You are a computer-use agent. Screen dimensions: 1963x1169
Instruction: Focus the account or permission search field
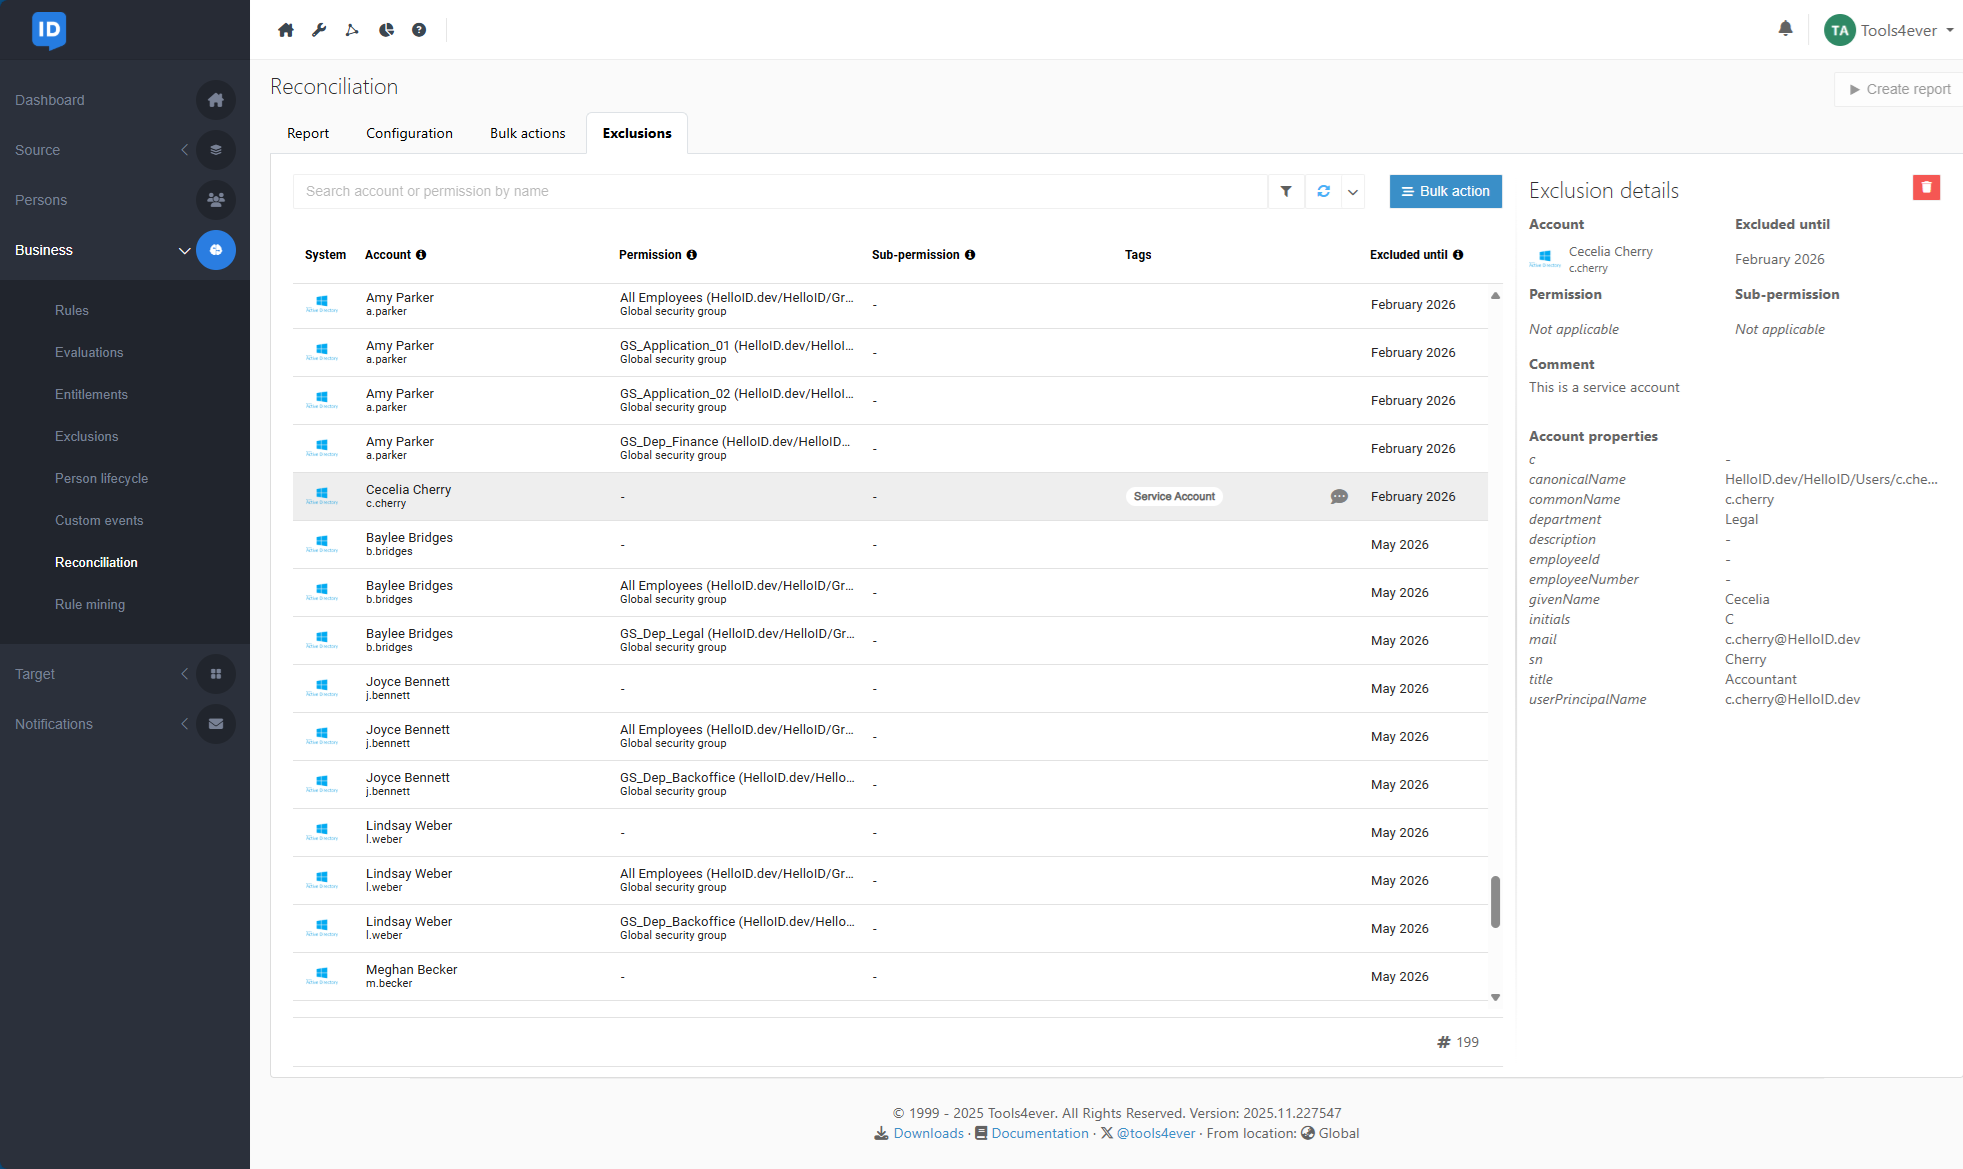pos(780,191)
